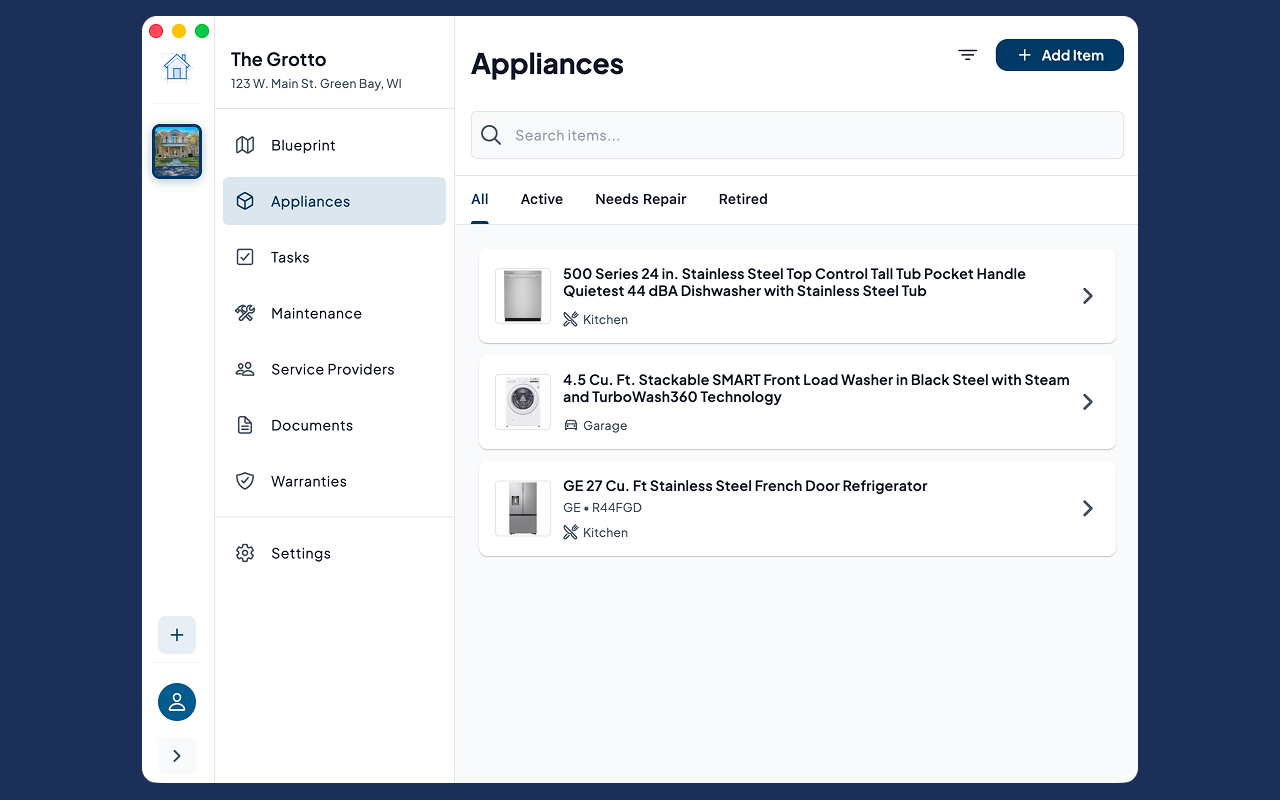
Task: Open the Blueprint section
Action: [334, 145]
